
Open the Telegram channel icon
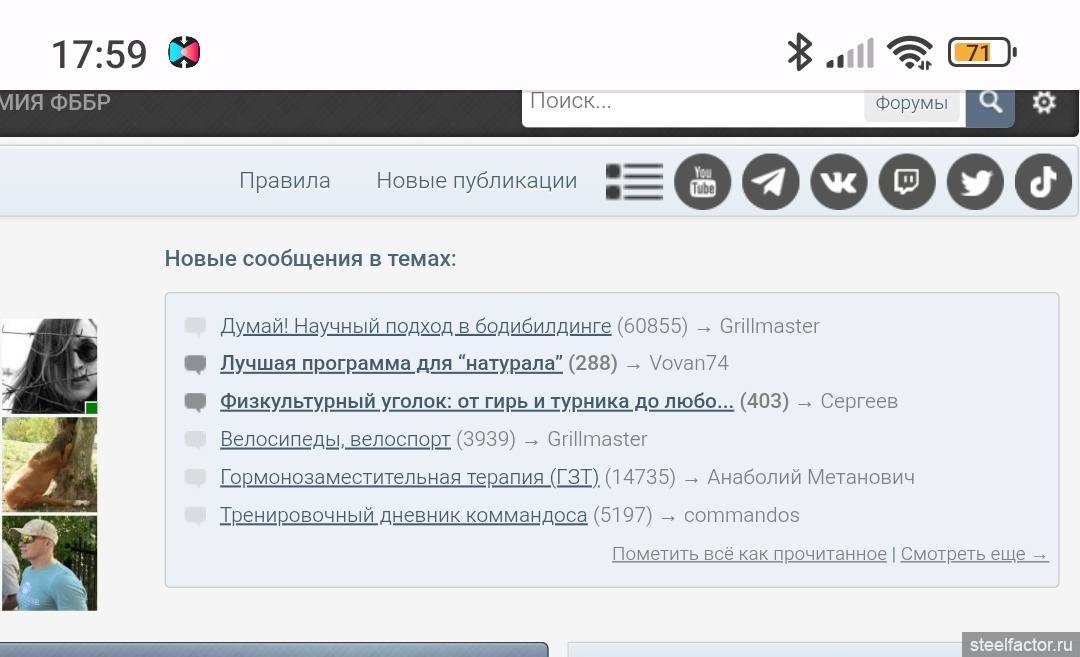[770, 182]
